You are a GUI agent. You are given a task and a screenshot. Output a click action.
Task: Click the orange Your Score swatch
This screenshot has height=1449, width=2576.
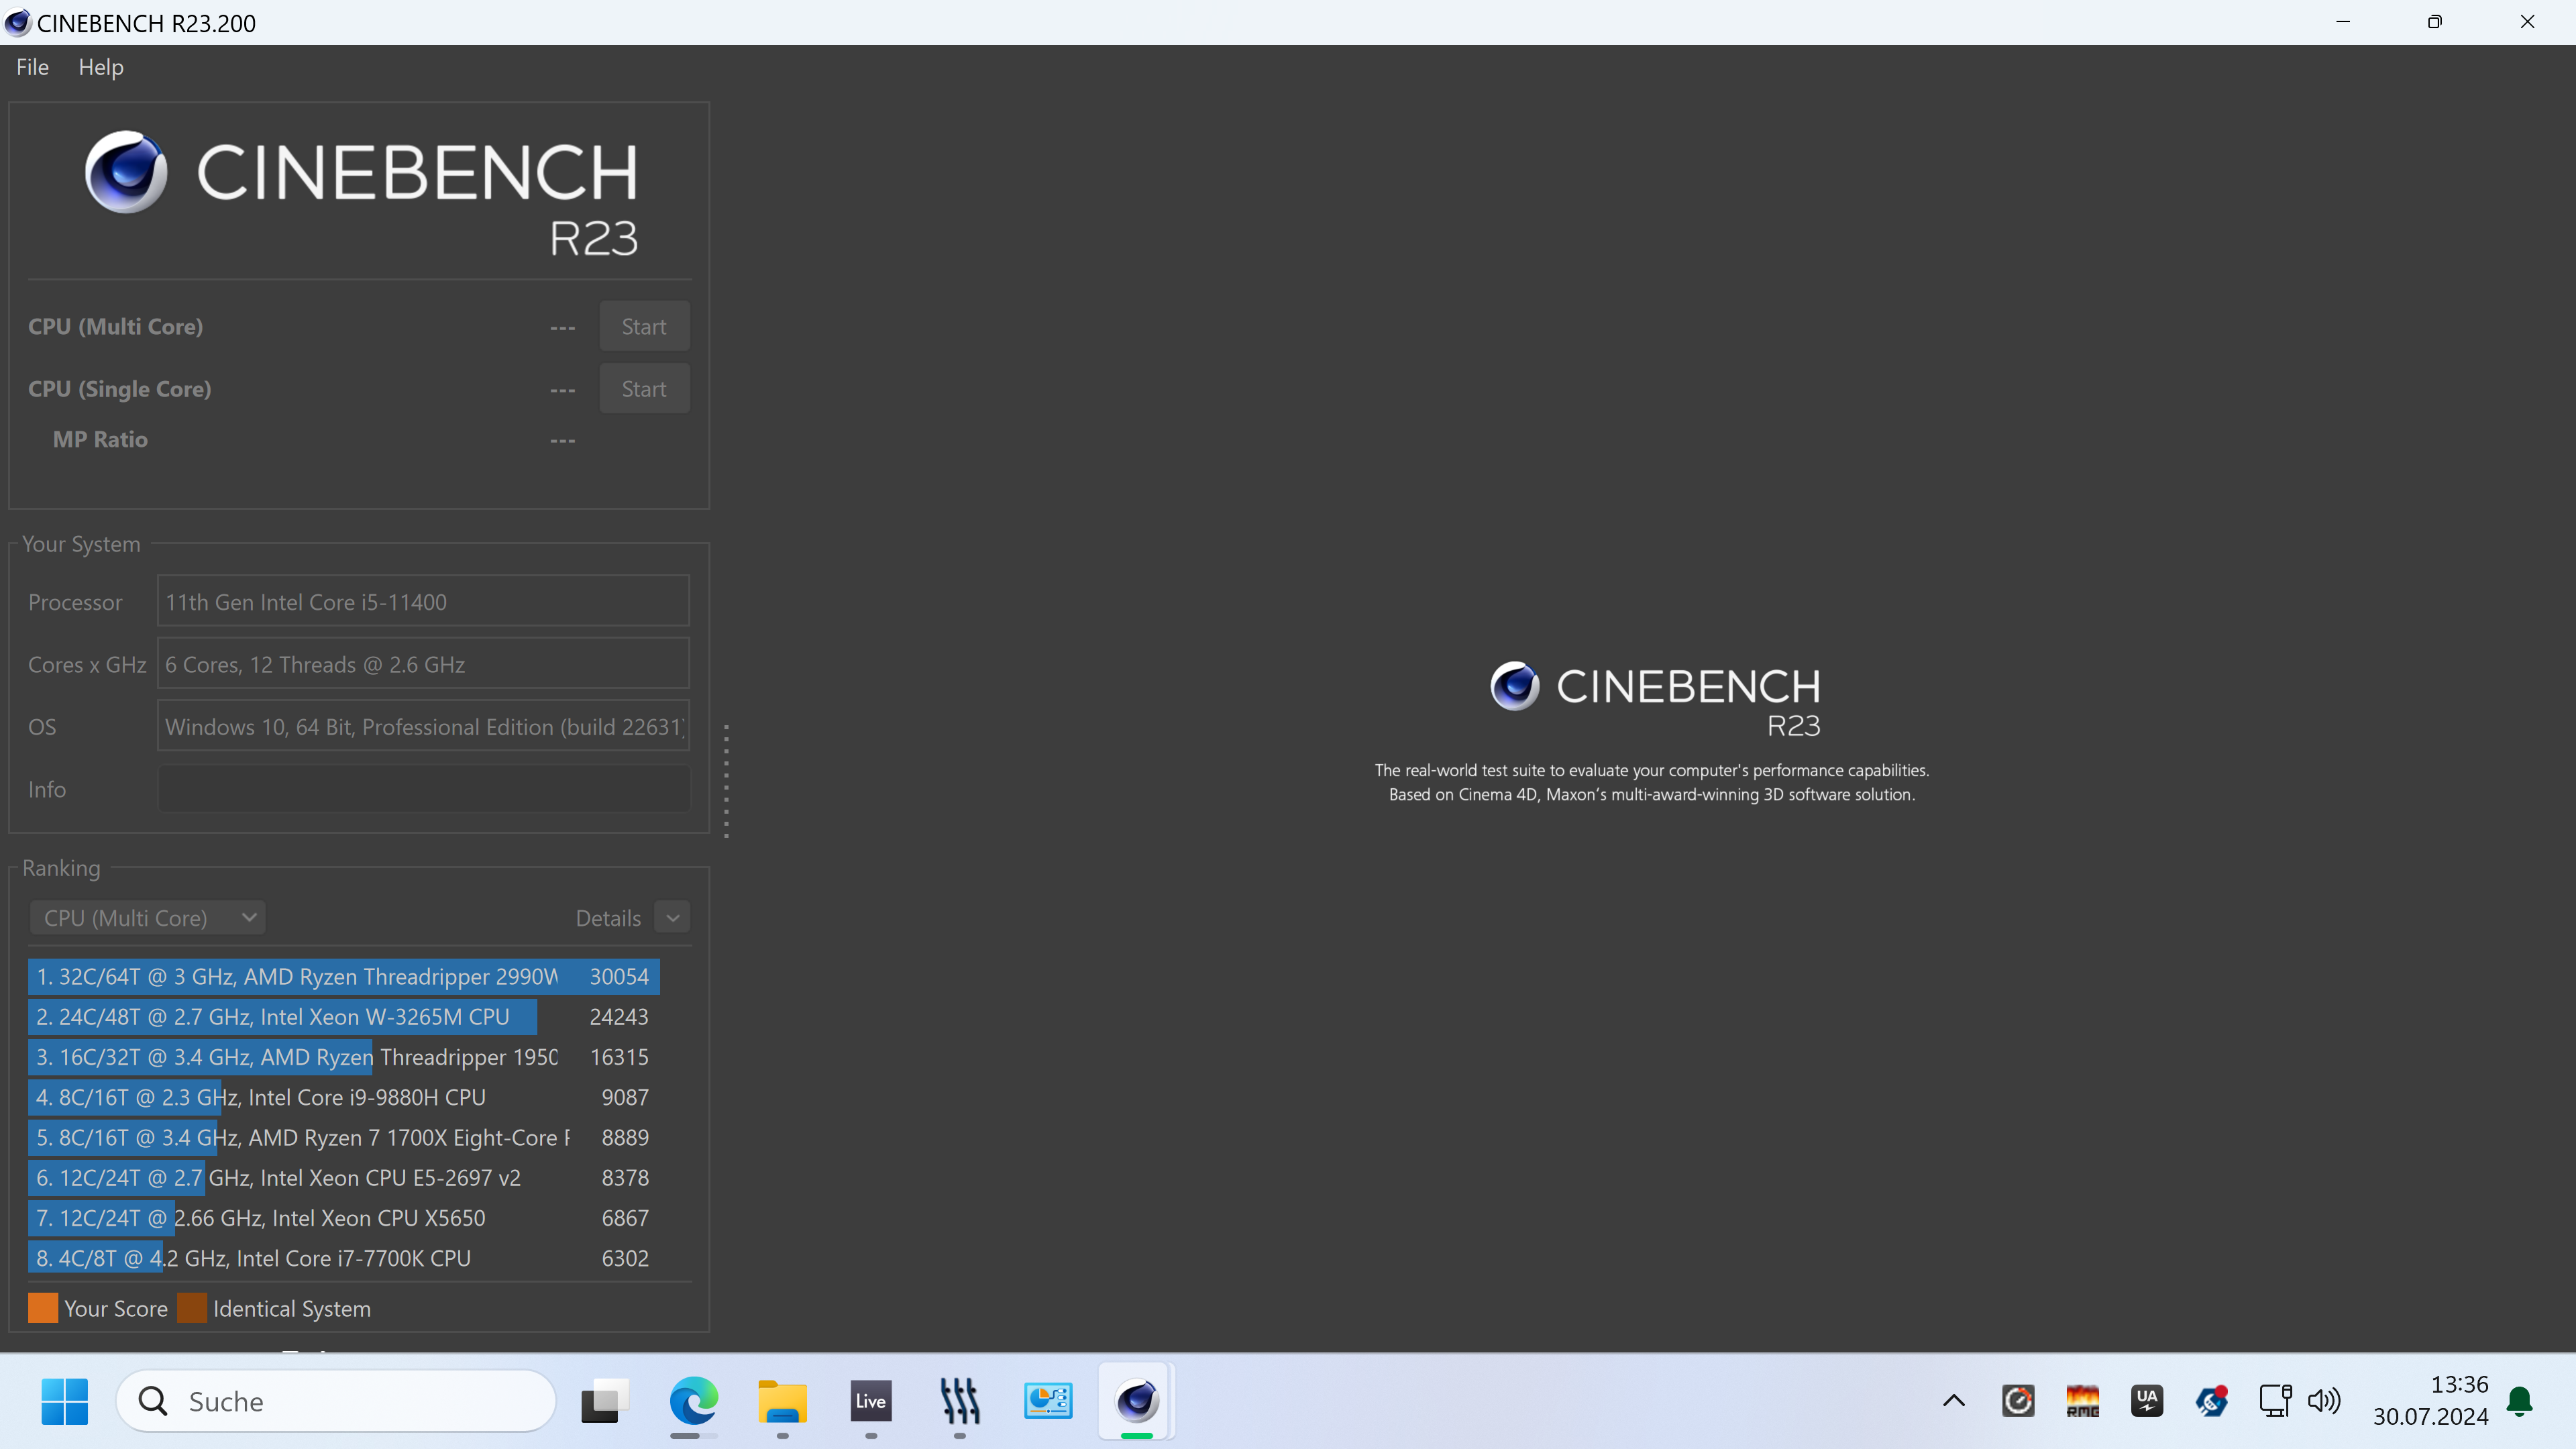43,1308
